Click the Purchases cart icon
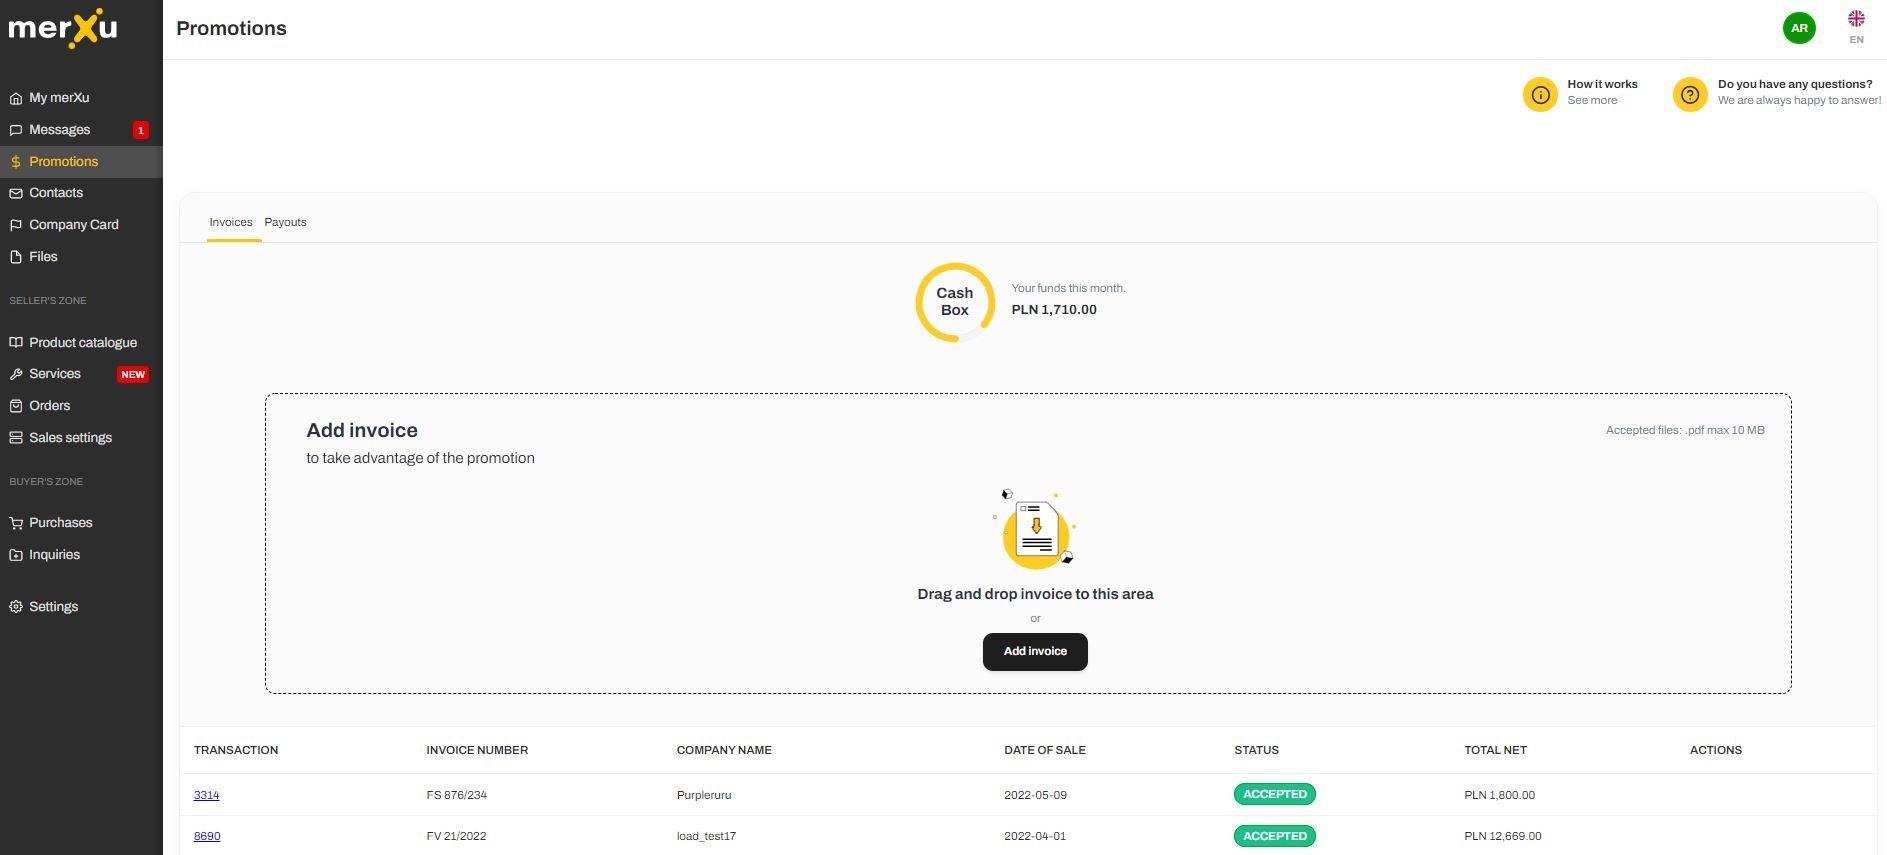This screenshot has width=1887, height=855. (16, 523)
